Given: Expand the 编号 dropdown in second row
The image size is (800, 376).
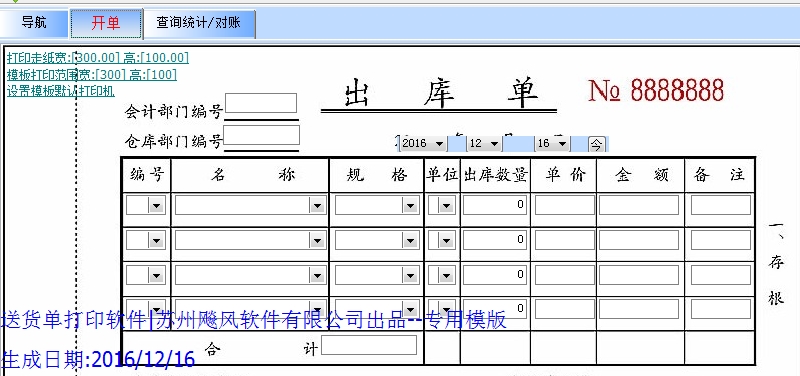Looking at the screenshot, I should tap(157, 240).
